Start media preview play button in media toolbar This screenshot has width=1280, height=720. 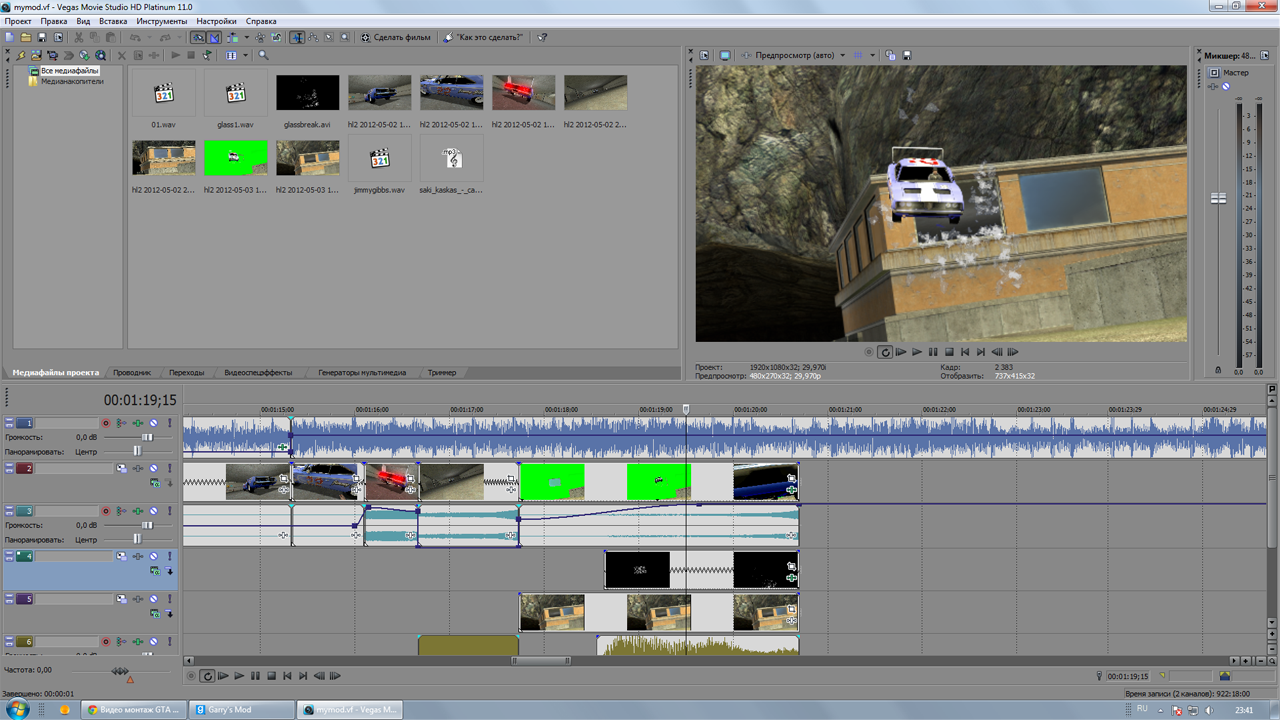(x=176, y=55)
